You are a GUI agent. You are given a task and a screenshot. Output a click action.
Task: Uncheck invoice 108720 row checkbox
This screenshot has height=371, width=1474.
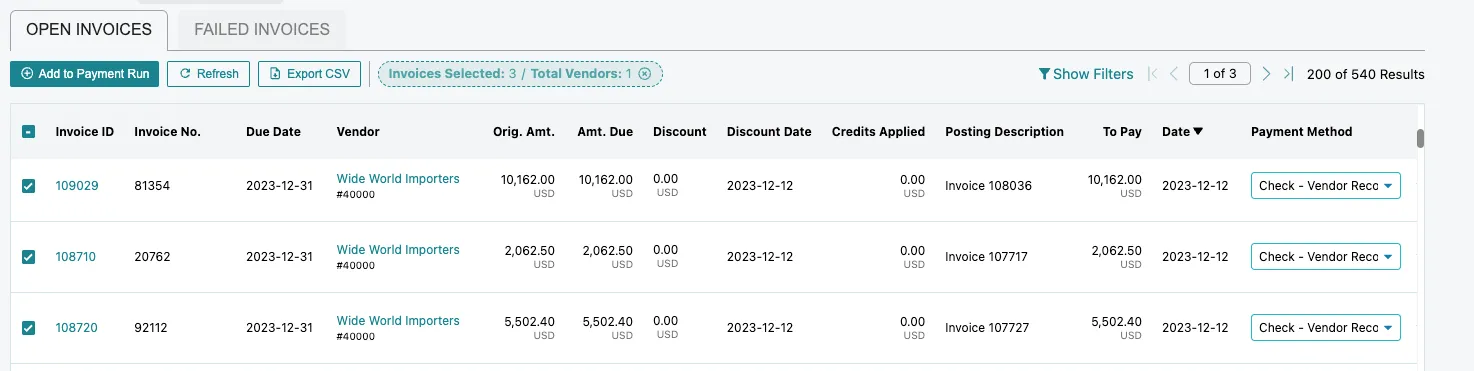point(29,328)
